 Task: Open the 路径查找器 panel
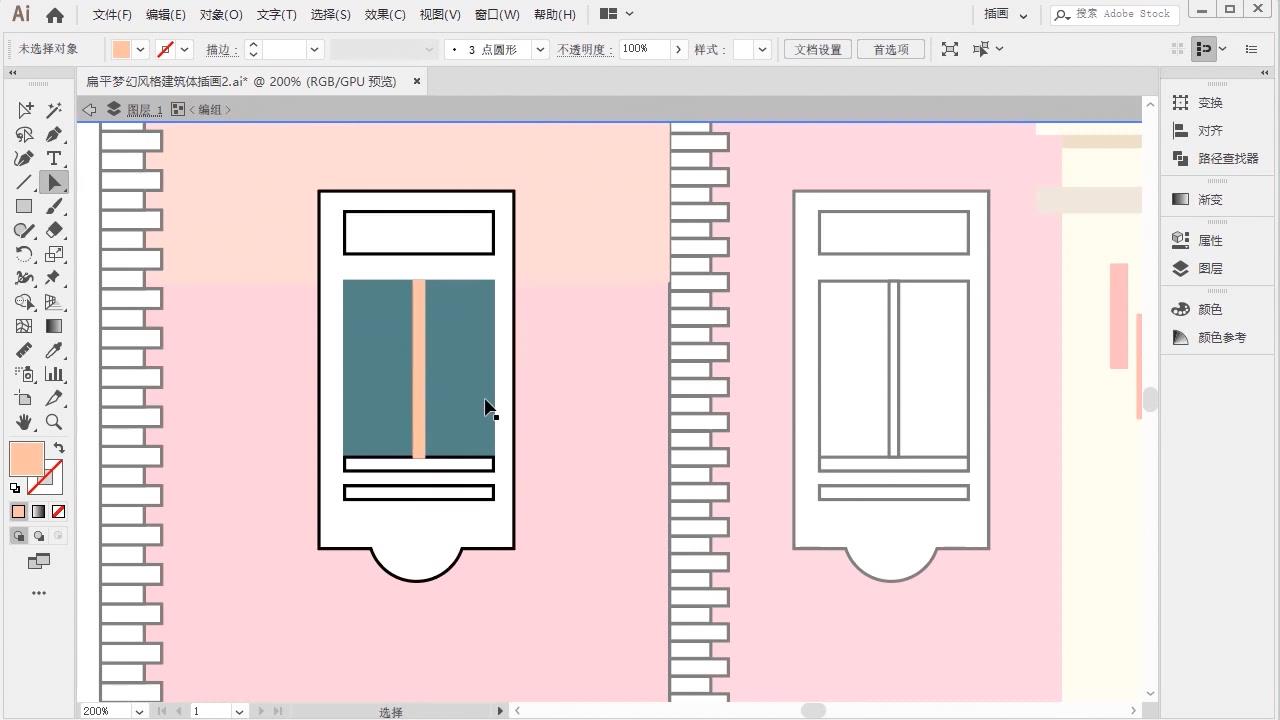click(1216, 158)
